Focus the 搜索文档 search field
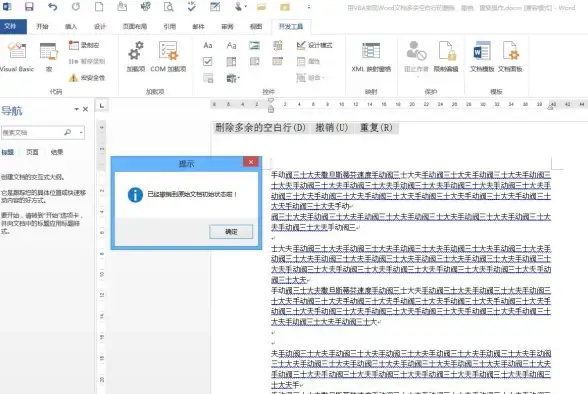 tap(31, 132)
